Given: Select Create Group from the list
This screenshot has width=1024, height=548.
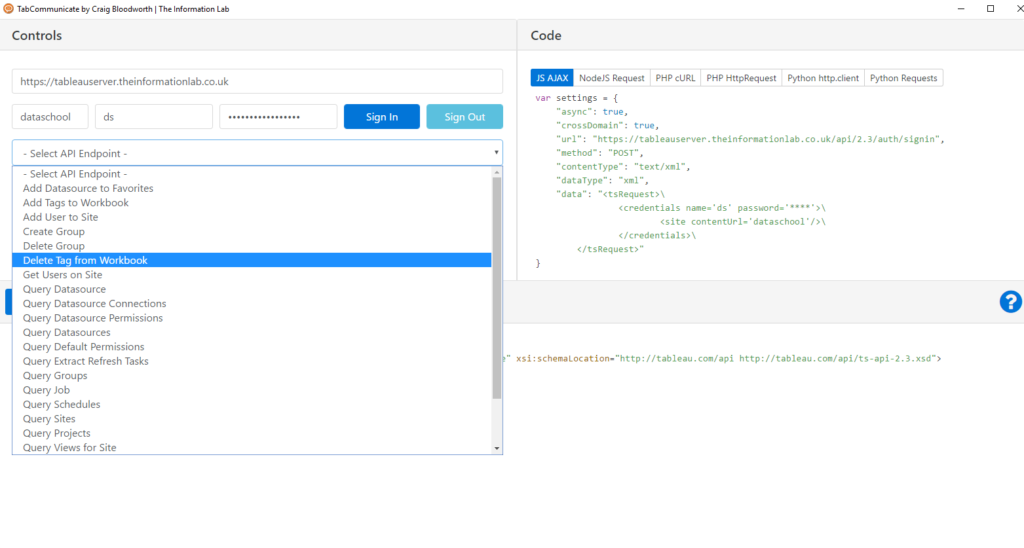Looking at the screenshot, I should point(251,231).
